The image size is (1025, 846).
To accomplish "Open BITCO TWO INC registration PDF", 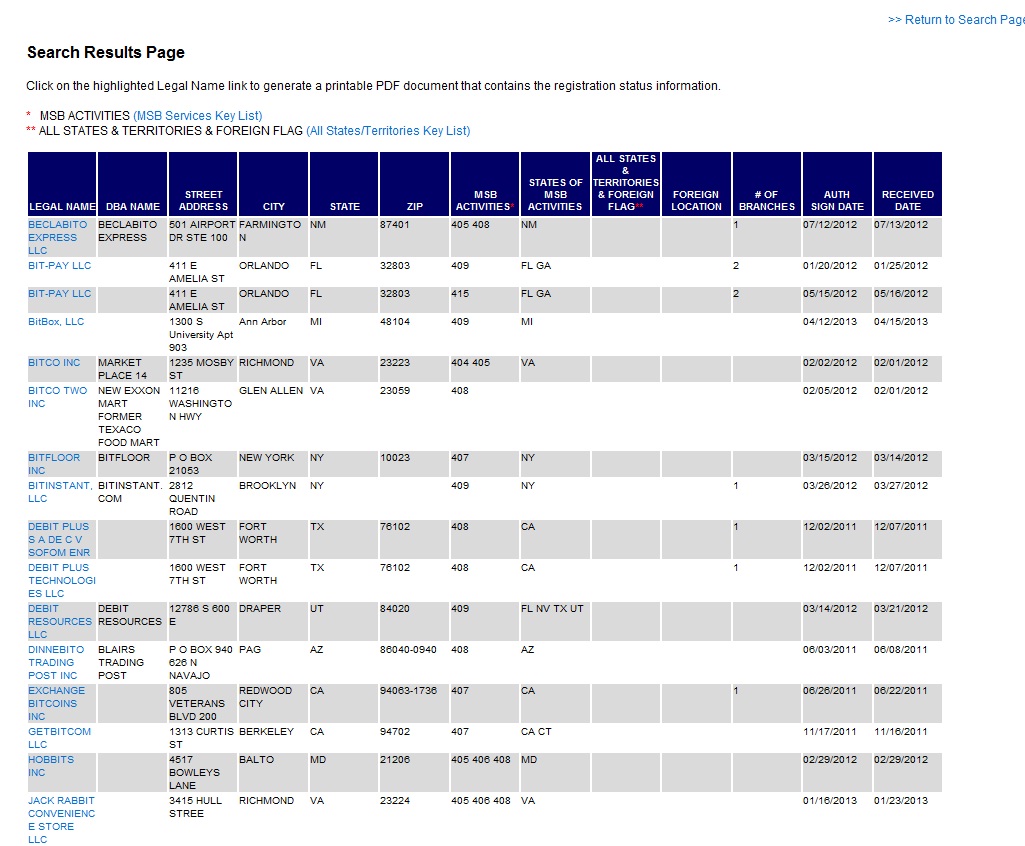I will click(57, 397).
